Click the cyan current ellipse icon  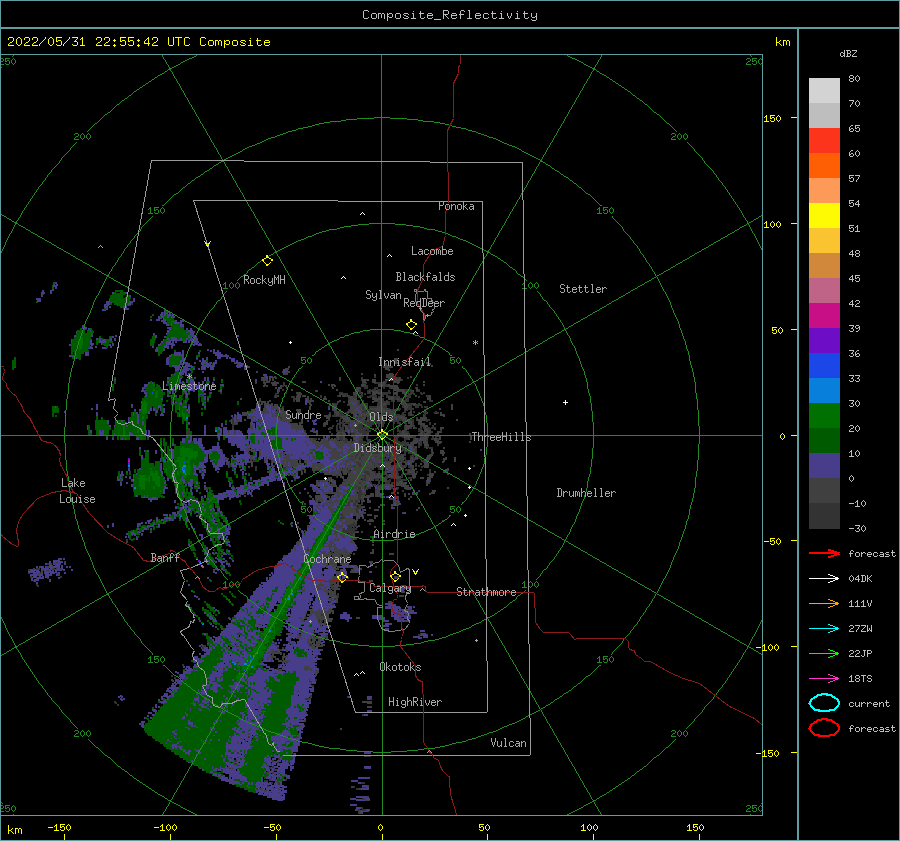pos(824,703)
